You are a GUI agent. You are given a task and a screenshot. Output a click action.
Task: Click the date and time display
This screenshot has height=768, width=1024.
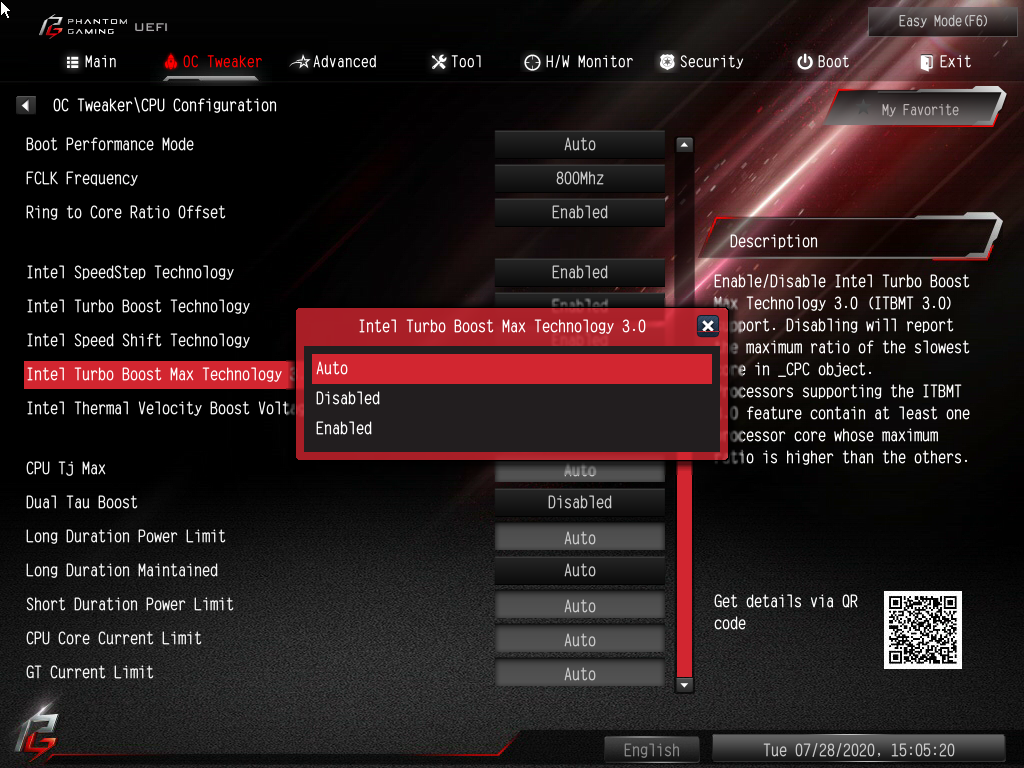858,750
